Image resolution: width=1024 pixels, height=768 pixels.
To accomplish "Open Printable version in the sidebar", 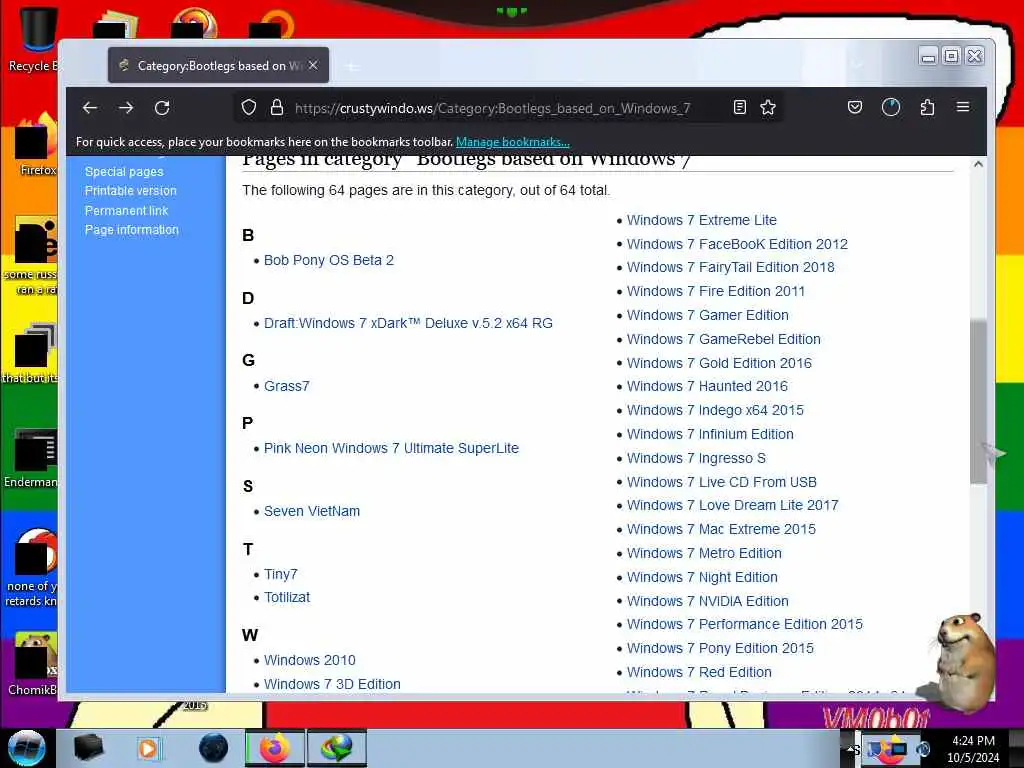I will 131,191.
